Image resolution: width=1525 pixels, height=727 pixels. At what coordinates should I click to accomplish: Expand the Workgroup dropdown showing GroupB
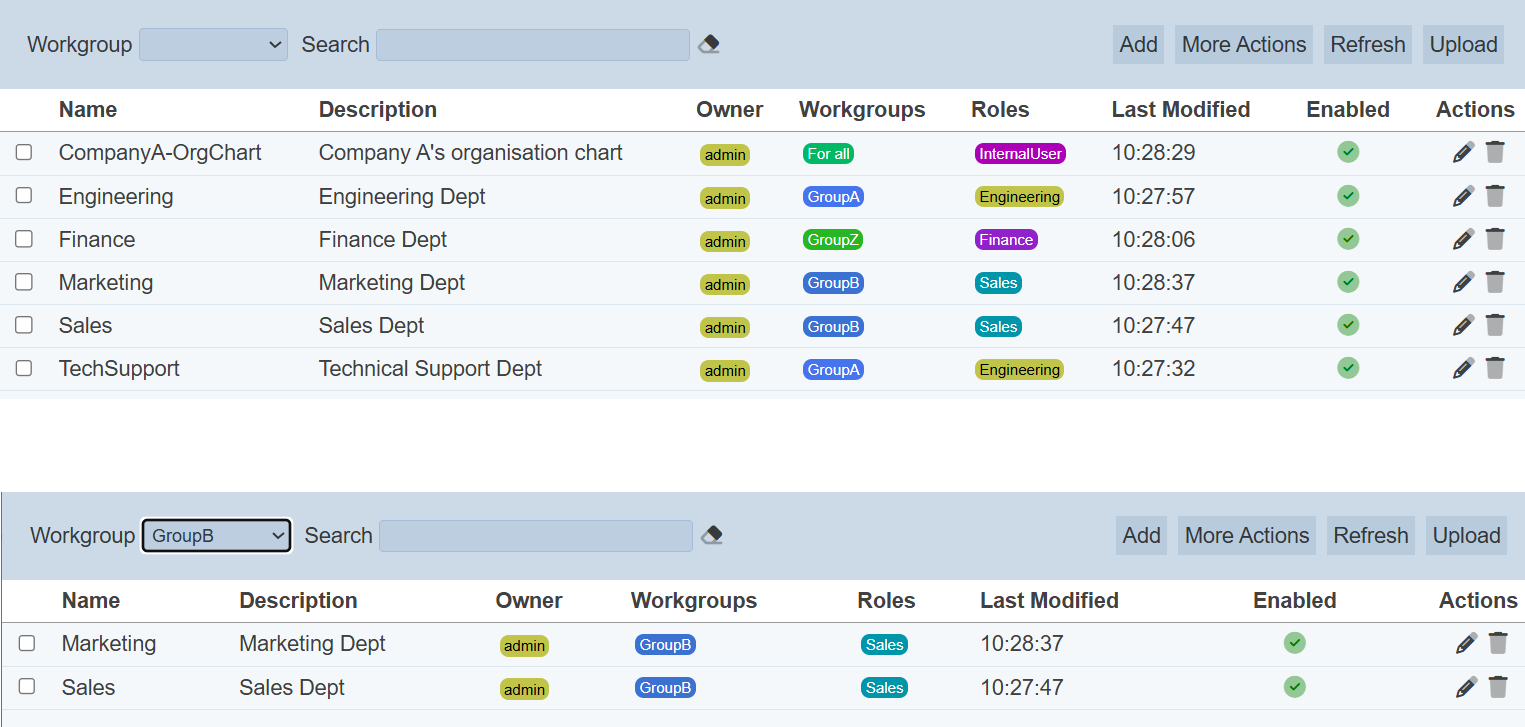(216, 536)
